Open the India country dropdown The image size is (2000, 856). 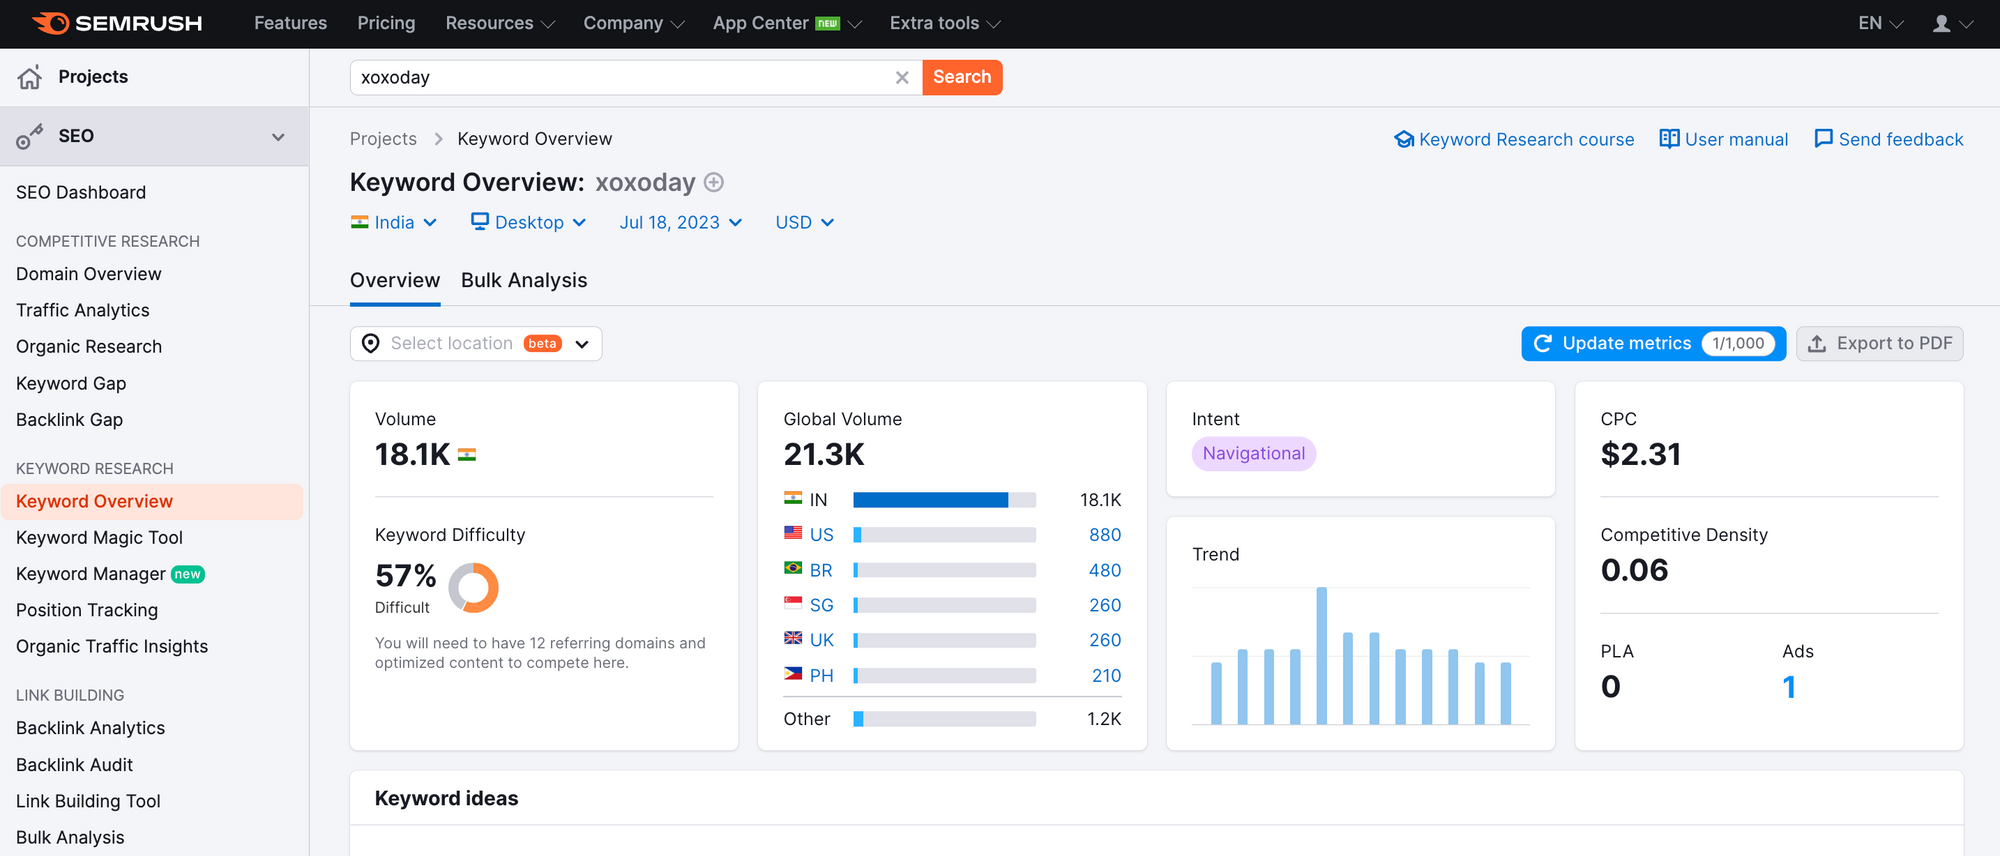[x=394, y=222]
